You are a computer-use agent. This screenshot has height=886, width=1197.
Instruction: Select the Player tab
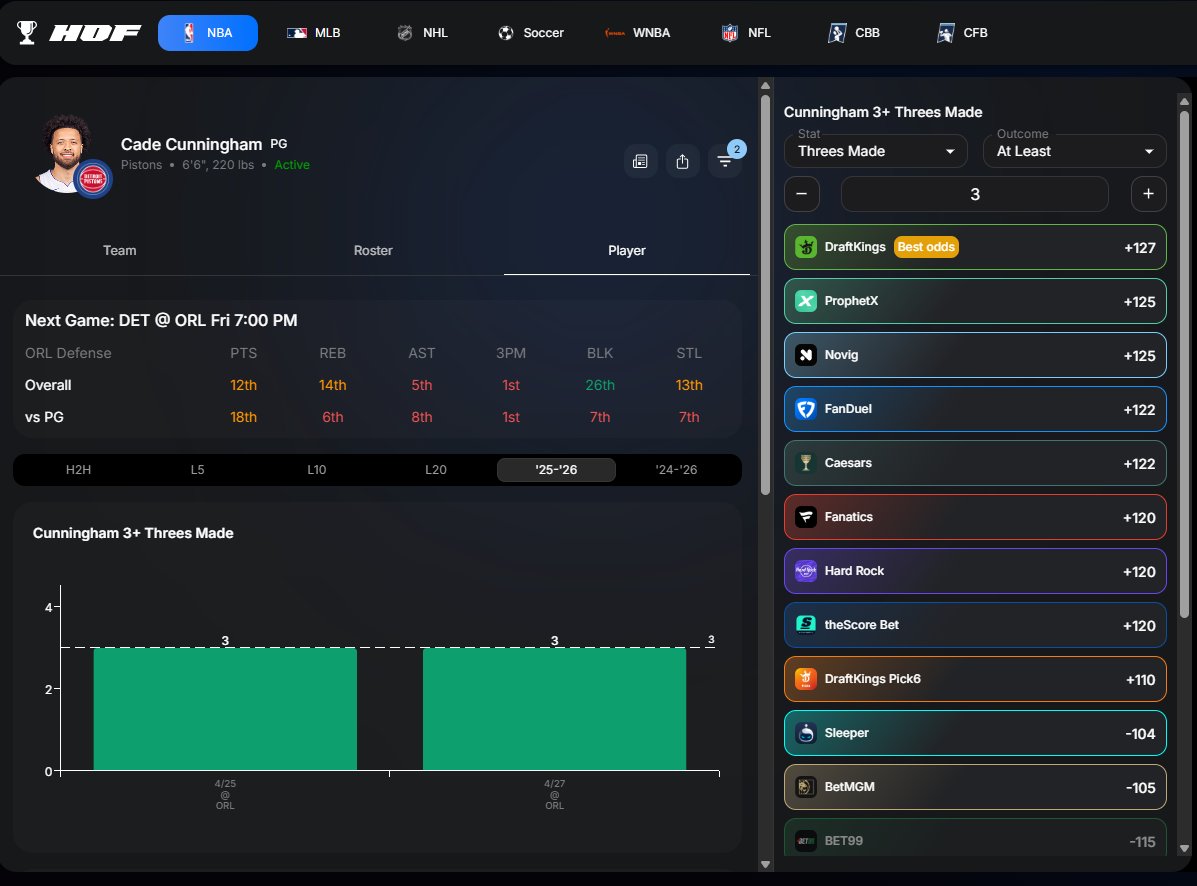point(627,250)
